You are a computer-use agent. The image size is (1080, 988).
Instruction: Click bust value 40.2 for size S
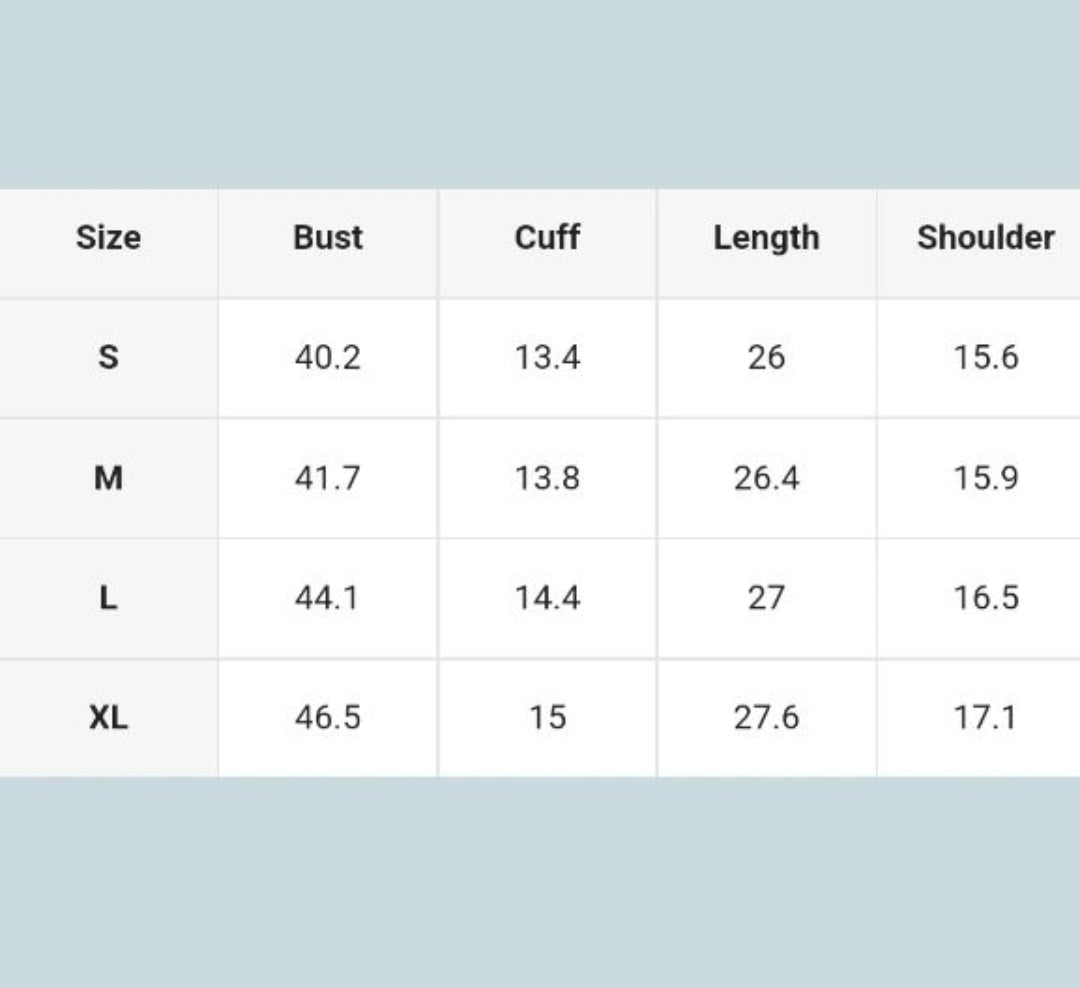(x=328, y=357)
